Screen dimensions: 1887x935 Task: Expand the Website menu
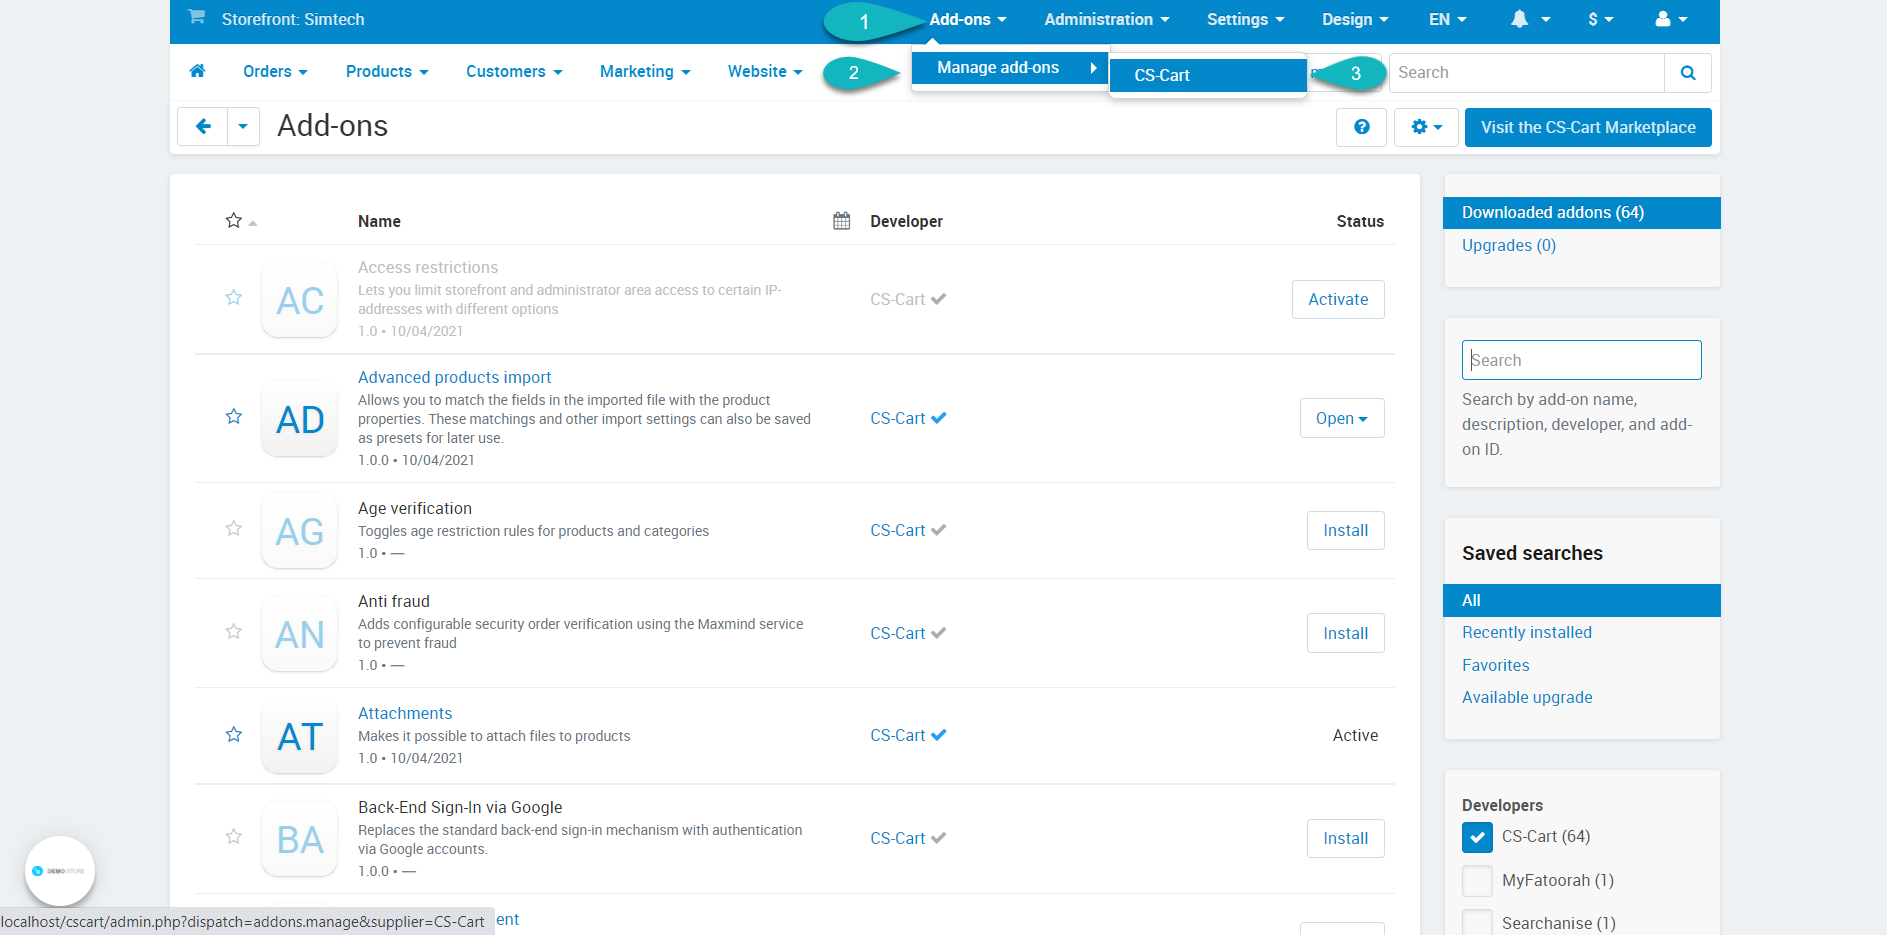(765, 71)
